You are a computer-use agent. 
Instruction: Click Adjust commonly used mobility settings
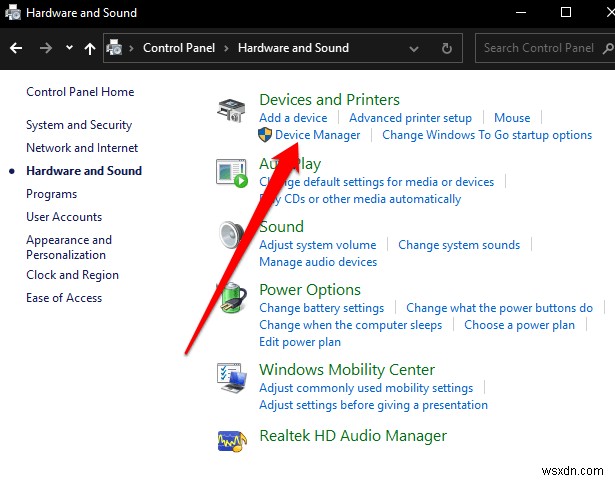tap(366, 388)
